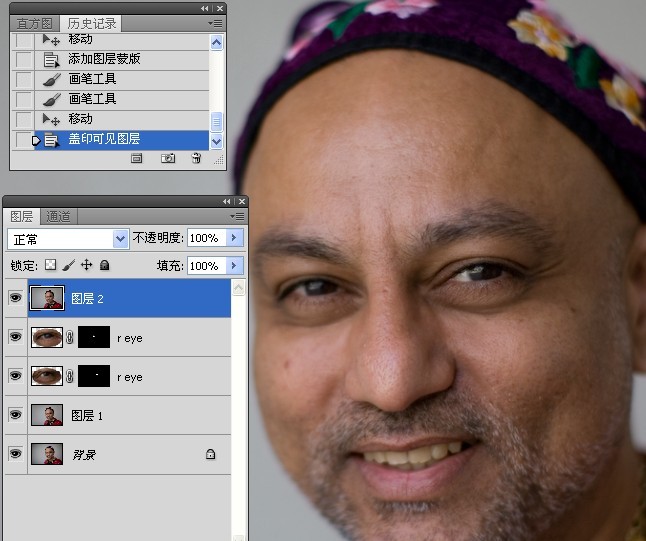Toggle lock transparent pixels icon

pos(50,265)
